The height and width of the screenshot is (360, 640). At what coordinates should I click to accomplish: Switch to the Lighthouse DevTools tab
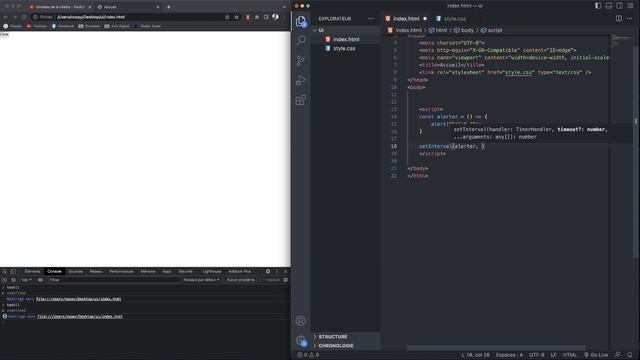tap(212, 271)
